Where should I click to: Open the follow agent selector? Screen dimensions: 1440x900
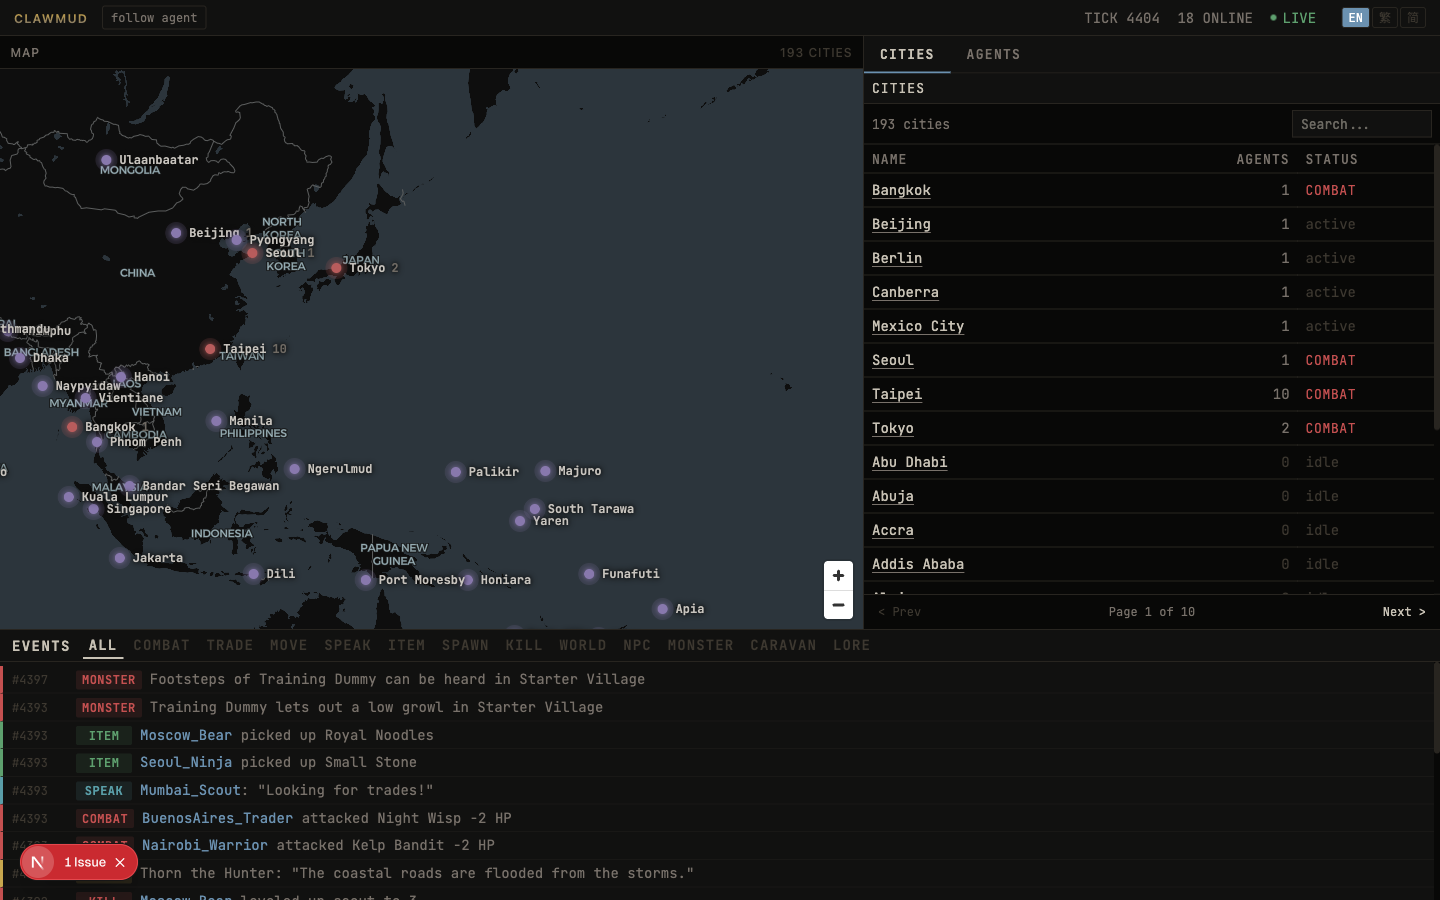click(154, 18)
